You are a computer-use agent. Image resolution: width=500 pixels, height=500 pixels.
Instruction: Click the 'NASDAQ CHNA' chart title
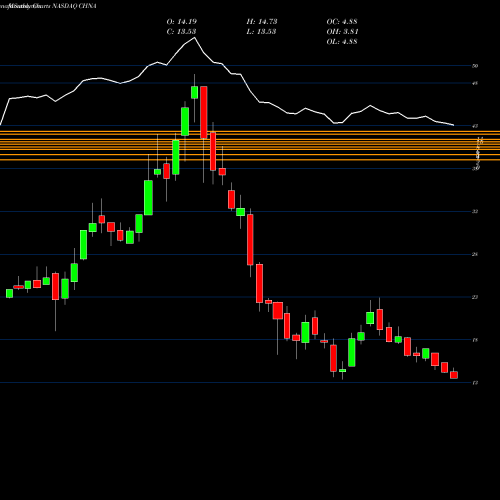[74, 6]
